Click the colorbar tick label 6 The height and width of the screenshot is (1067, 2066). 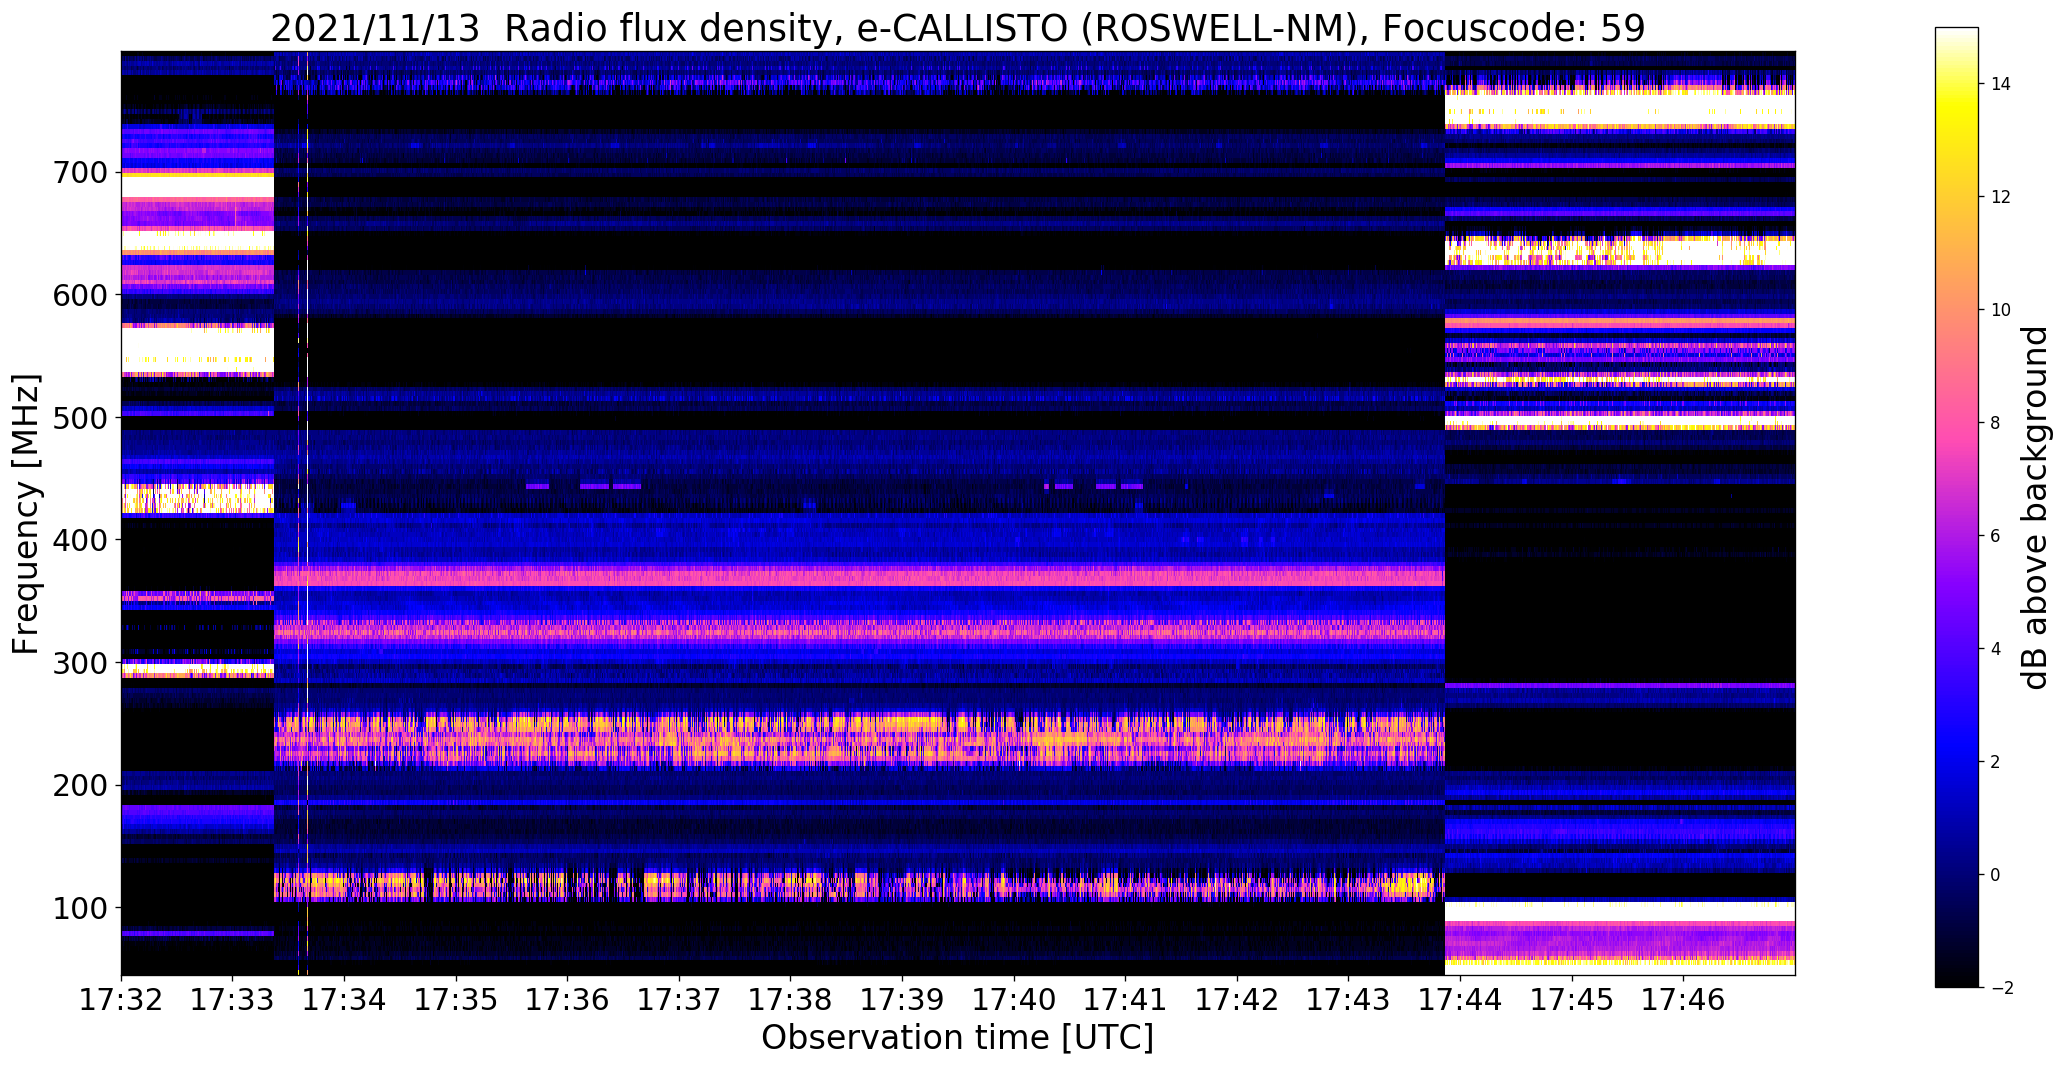tap(1996, 536)
